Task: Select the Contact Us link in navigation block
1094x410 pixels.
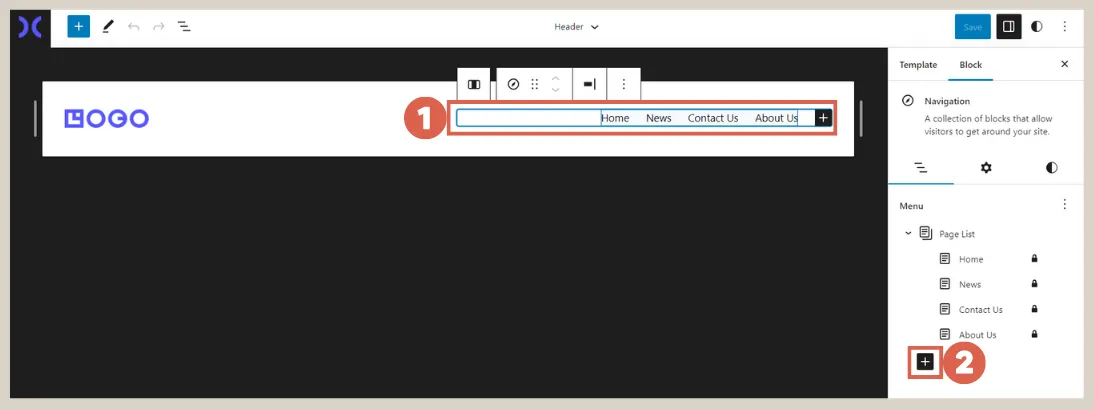Action: [713, 118]
